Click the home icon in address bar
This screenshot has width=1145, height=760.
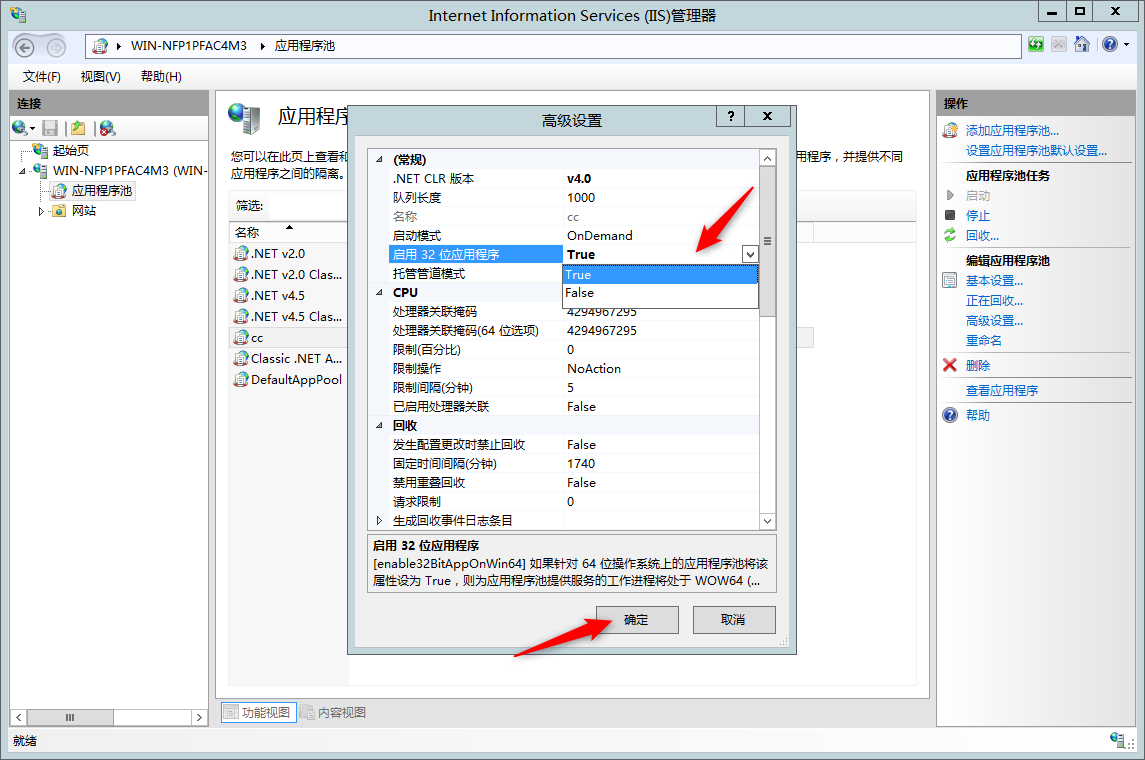pyautogui.click(x=1081, y=45)
